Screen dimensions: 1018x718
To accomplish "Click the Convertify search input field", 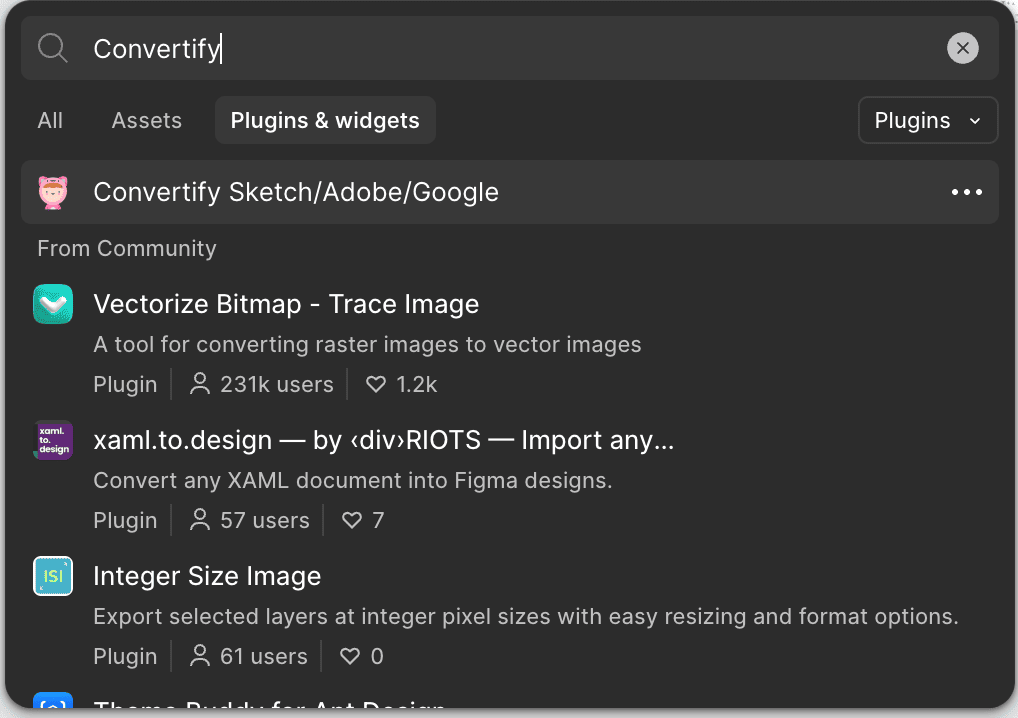I will coord(500,48).
